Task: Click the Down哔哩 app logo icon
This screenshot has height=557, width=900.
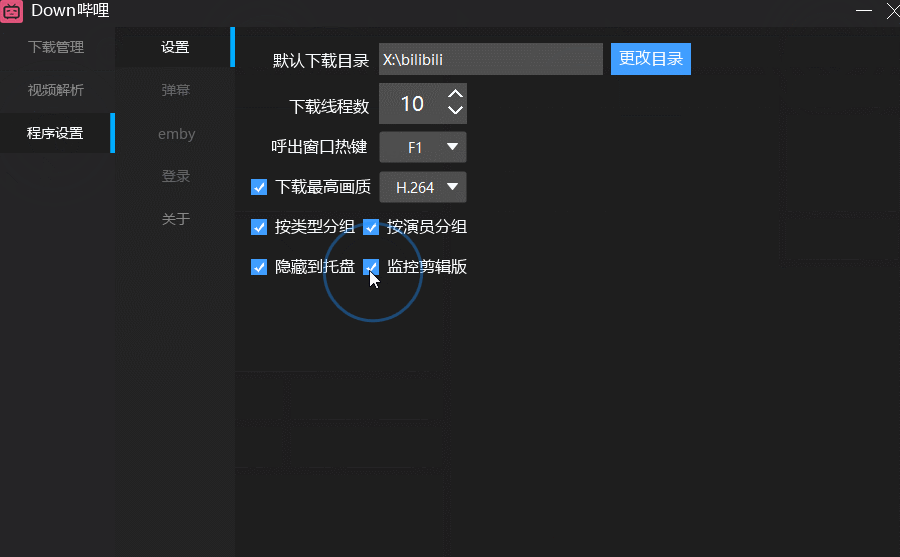Action: click(13, 11)
